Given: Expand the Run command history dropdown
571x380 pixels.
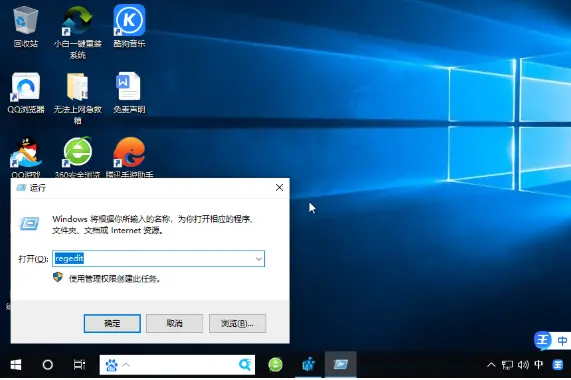Looking at the screenshot, I should (x=259, y=259).
